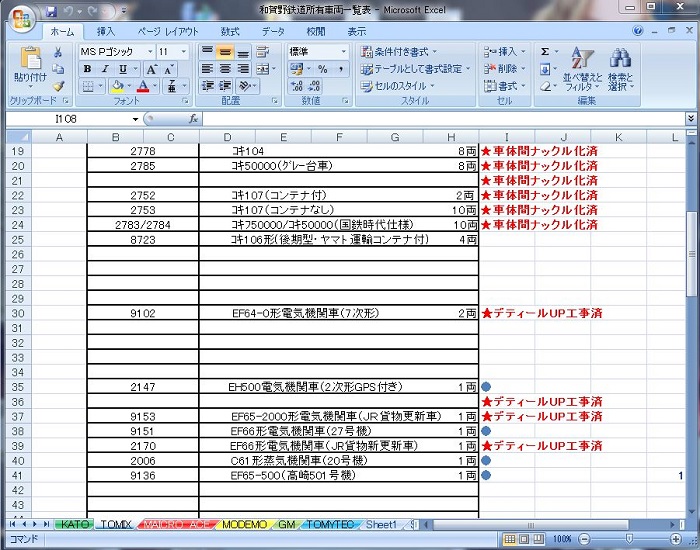700x550 pixels.
Task: Click the Paste clipboard icon
Action: (30, 58)
